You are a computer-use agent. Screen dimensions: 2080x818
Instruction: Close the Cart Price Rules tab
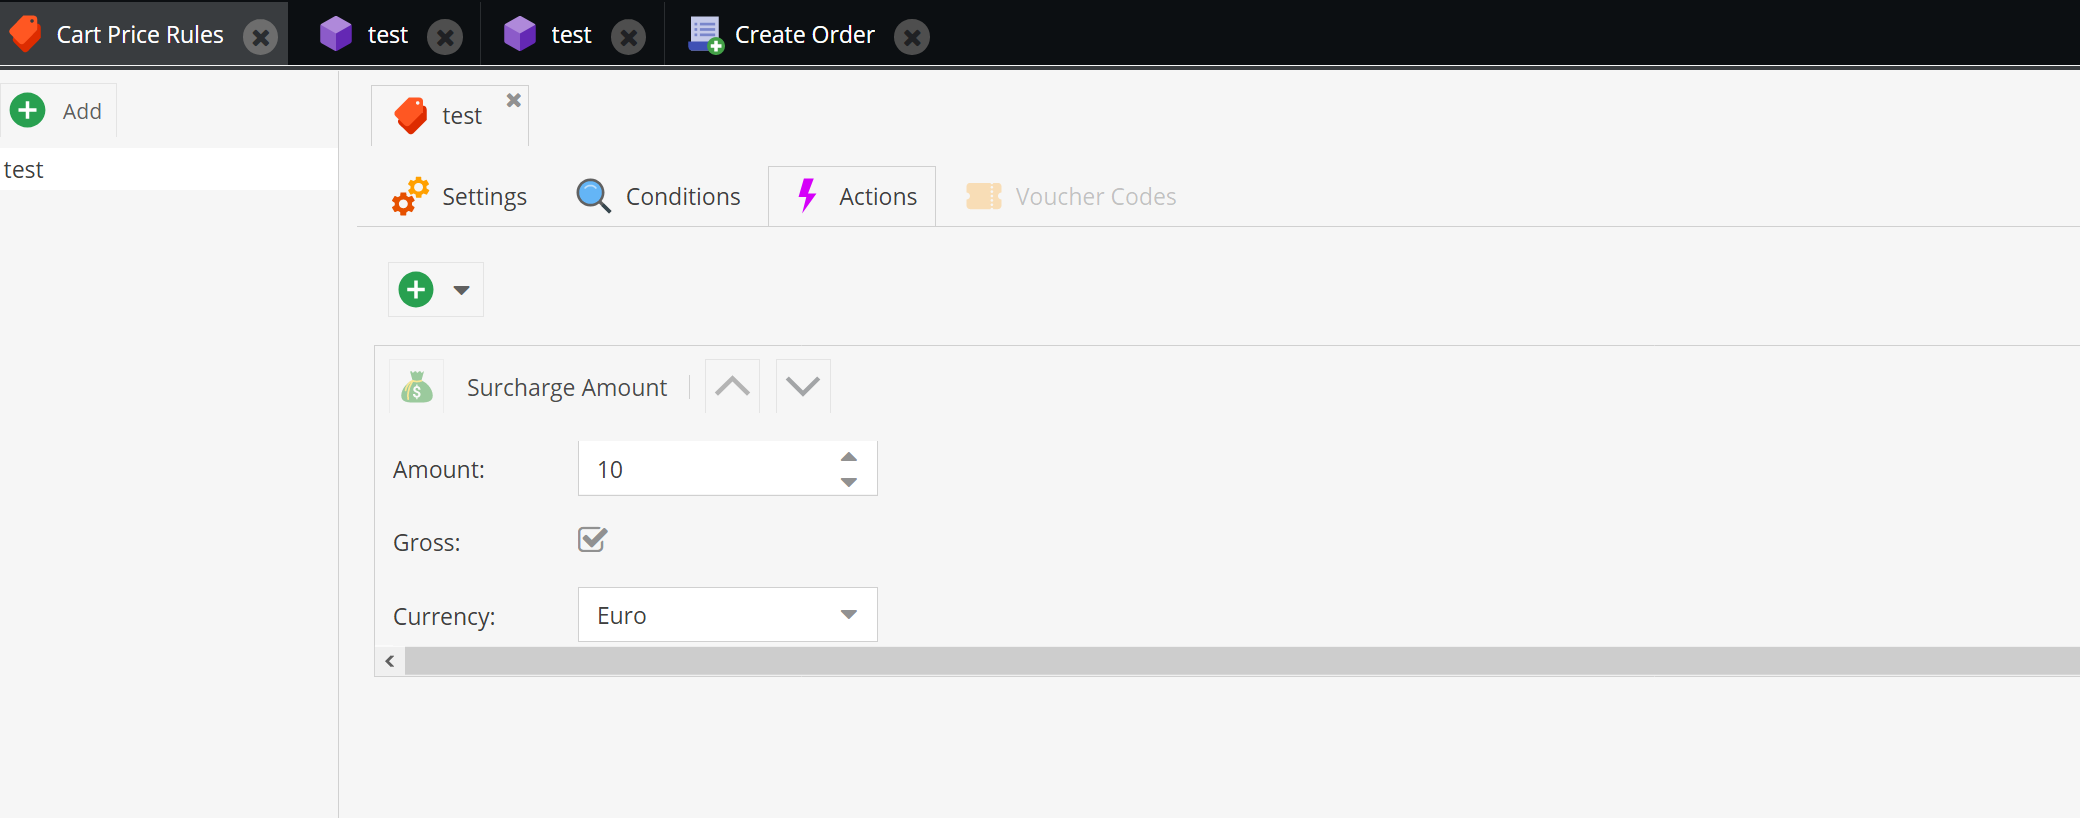(261, 37)
